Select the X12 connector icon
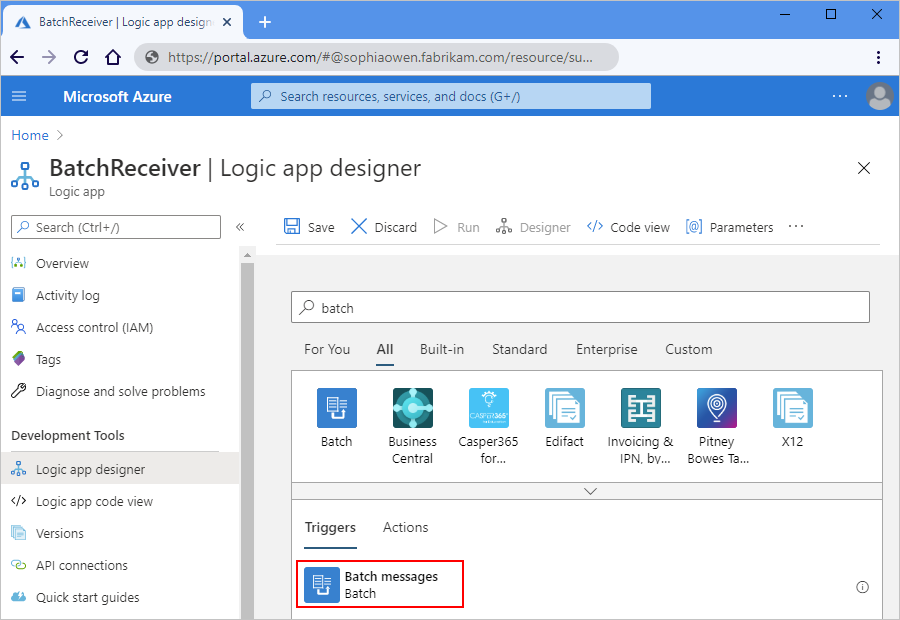Screen dimensions: 900x620 pos(792,408)
